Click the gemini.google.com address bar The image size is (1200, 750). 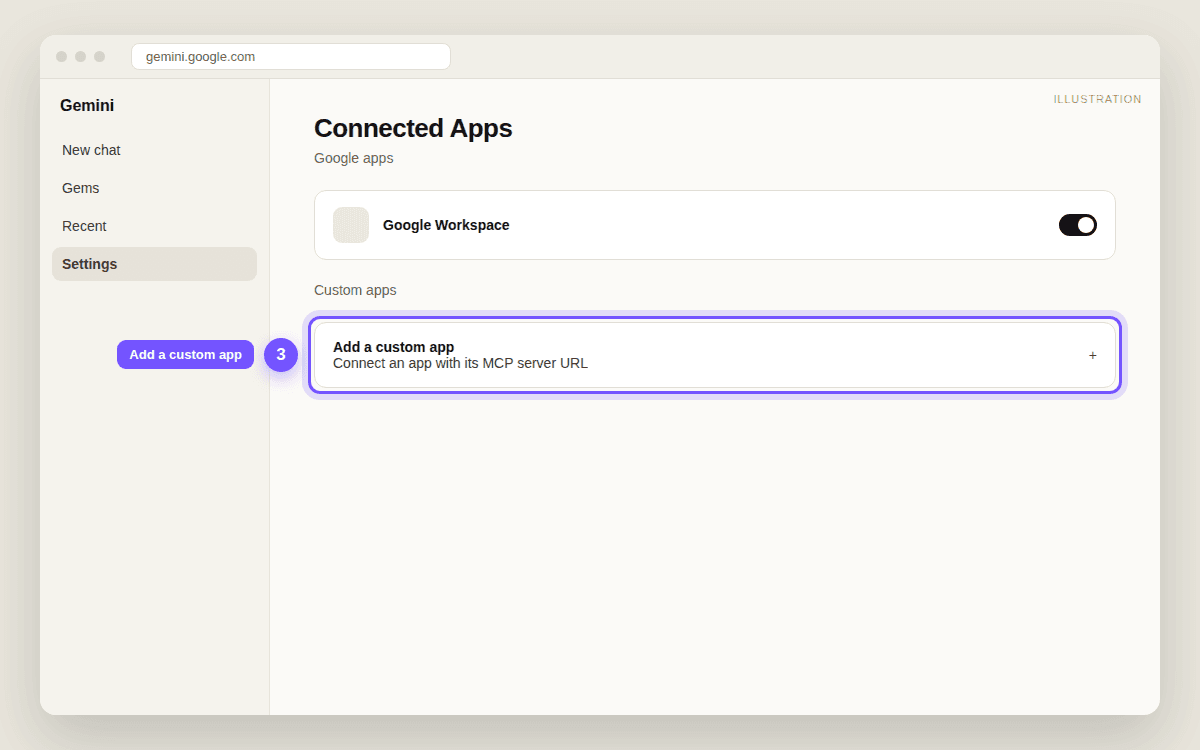[x=291, y=57]
